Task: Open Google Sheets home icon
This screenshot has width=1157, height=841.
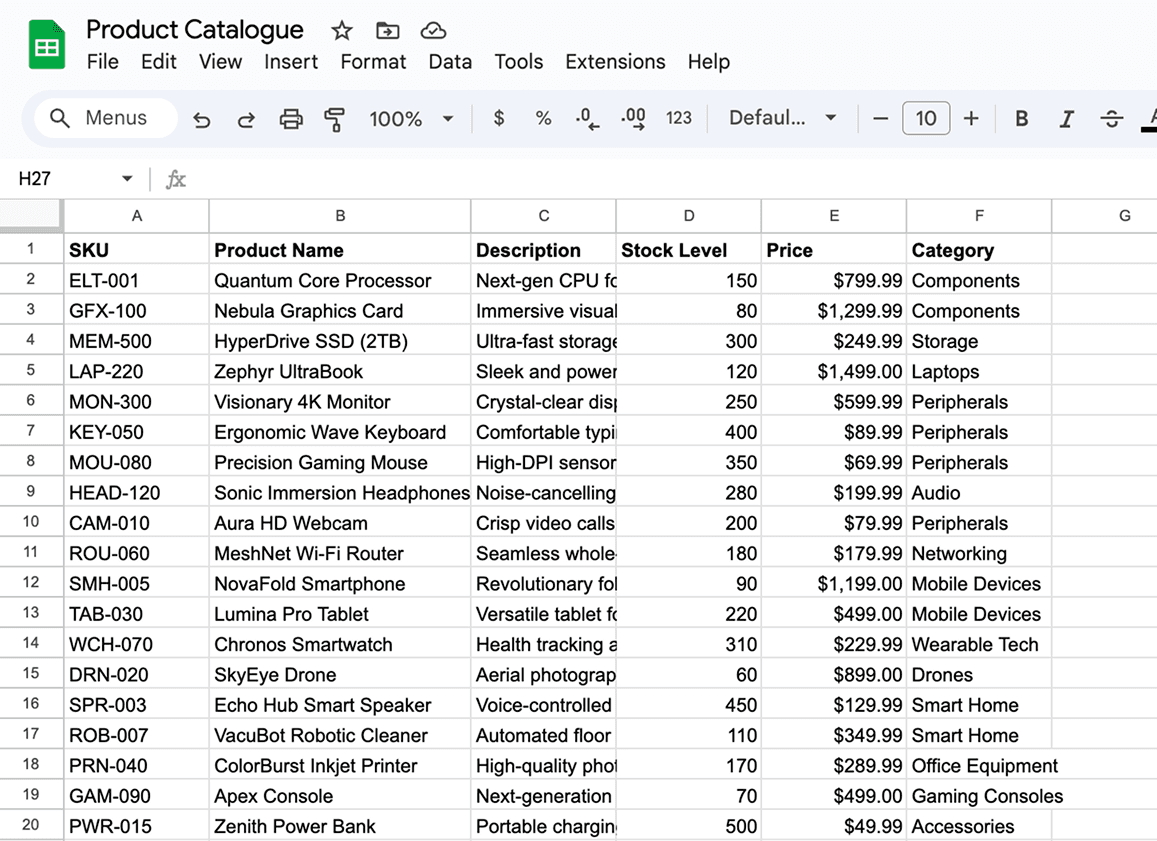Action: (x=46, y=47)
